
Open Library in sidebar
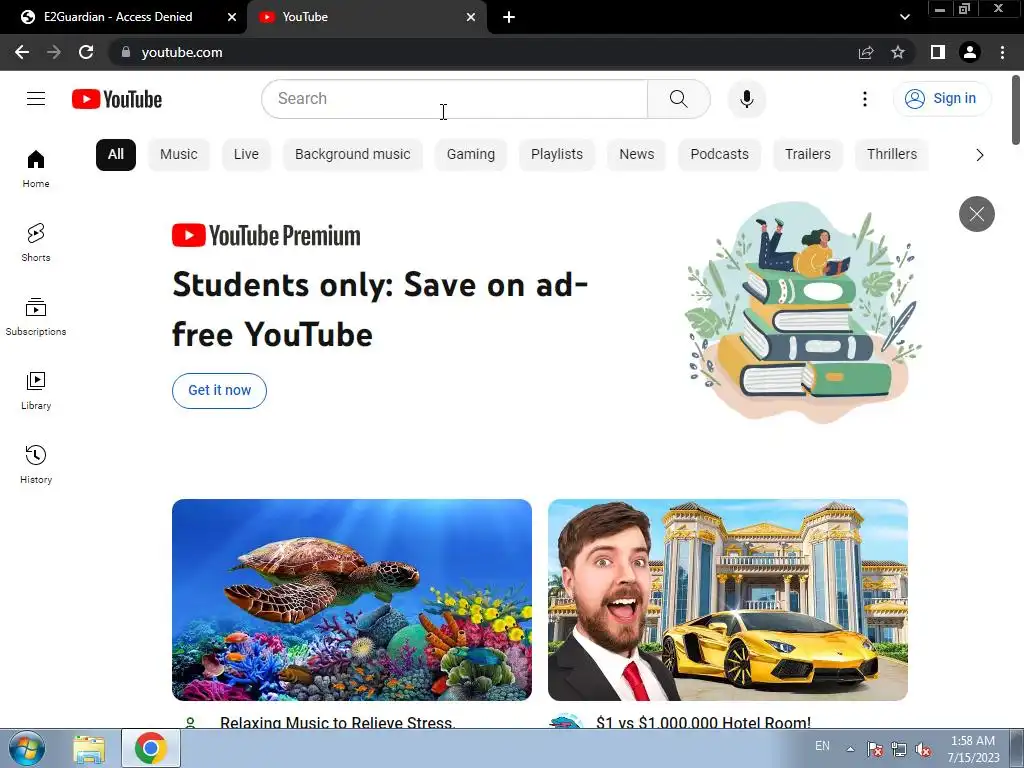36,391
